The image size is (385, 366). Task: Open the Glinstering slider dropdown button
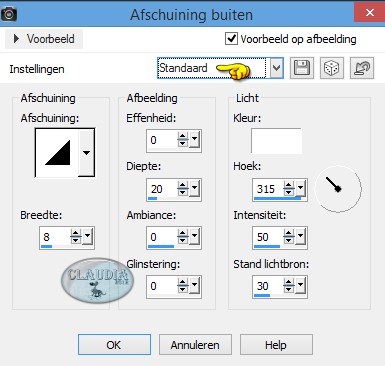coord(194,285)
